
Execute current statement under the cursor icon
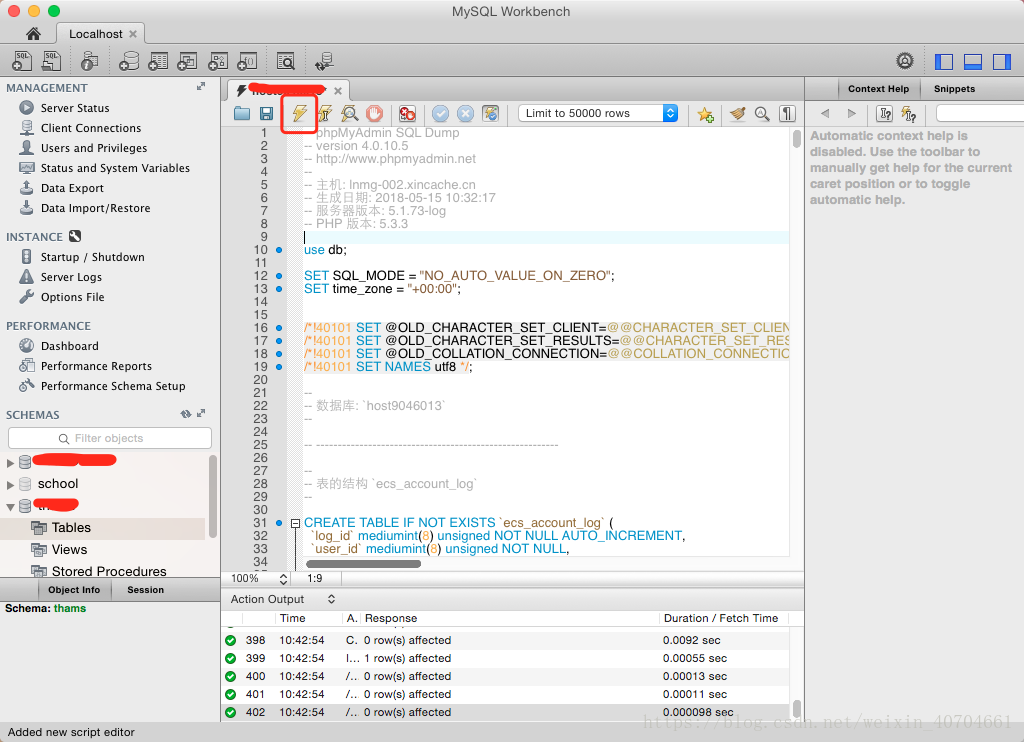pyautogui.click(x=325, y=114)
